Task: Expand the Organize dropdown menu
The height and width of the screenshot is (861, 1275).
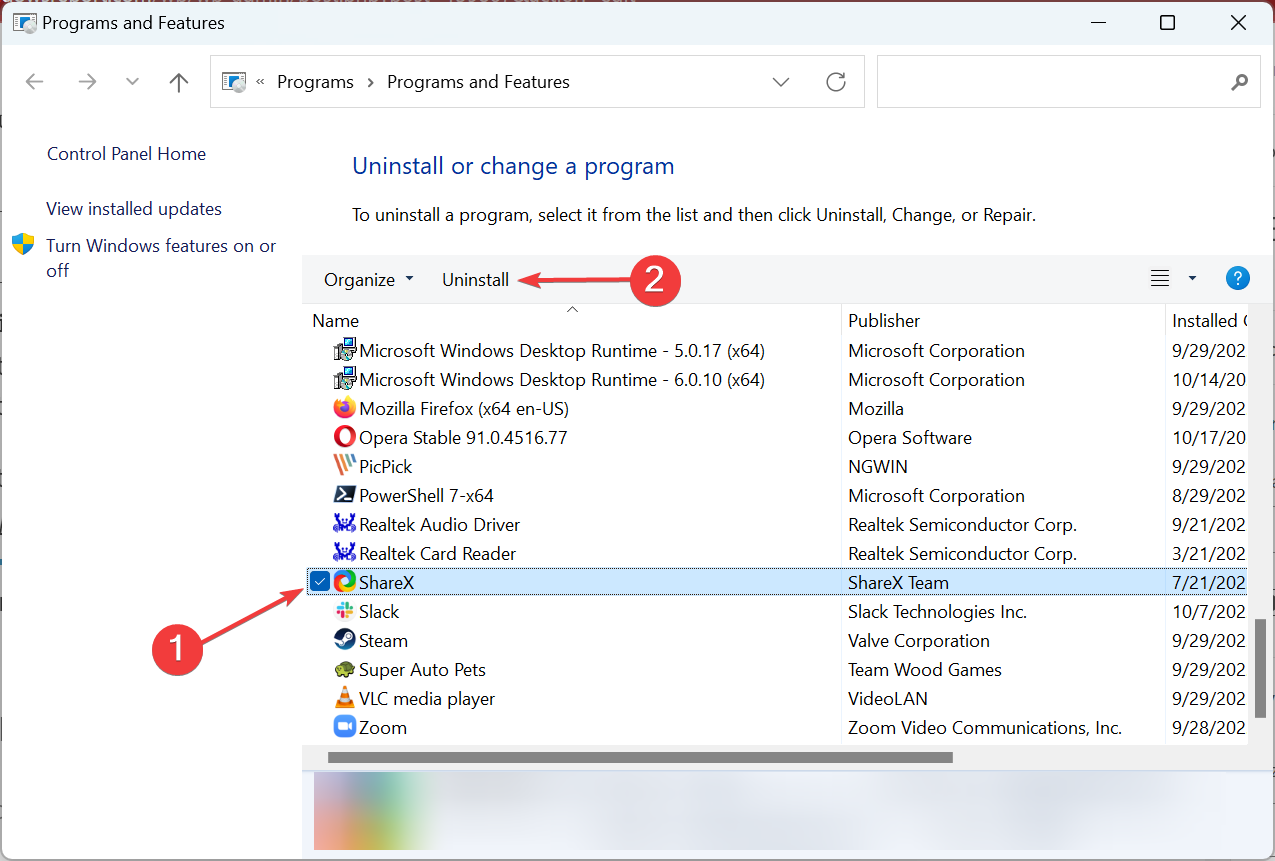Action: tap(368, 280)
